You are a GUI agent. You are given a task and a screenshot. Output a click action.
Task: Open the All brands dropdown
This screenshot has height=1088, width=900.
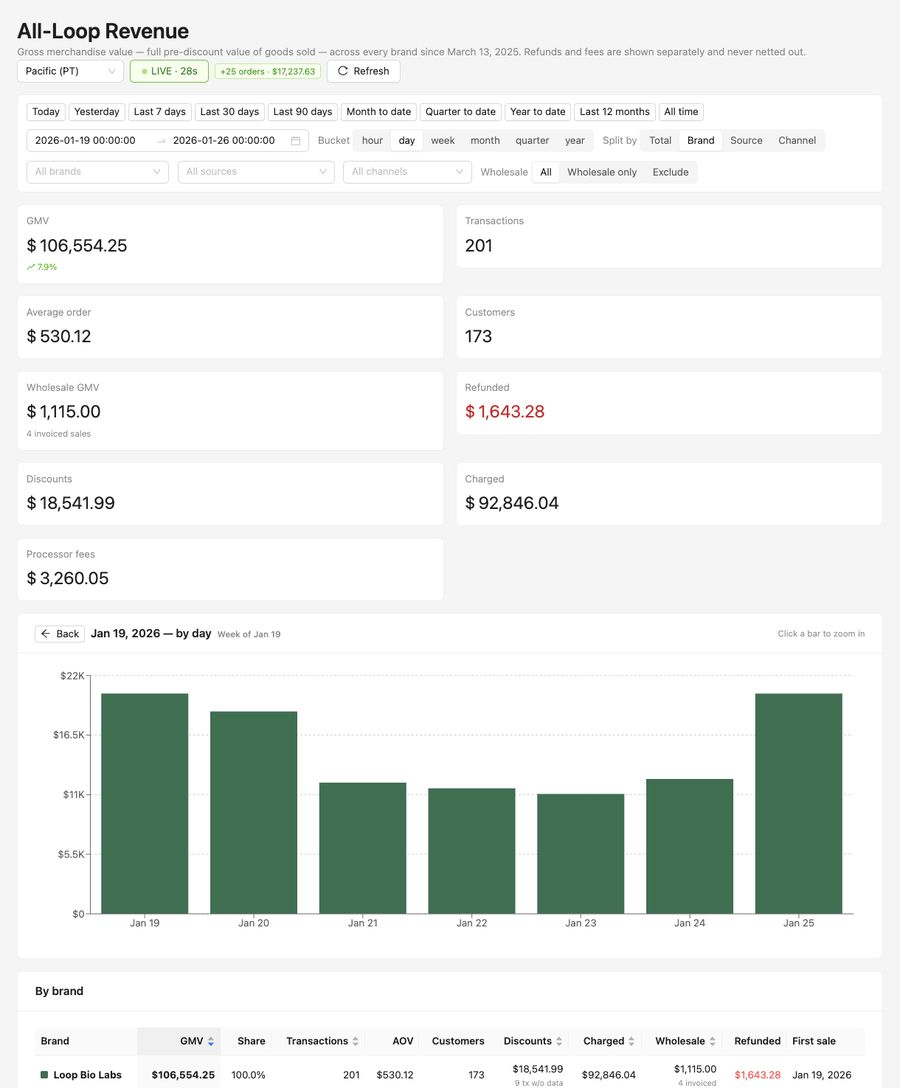tap(97, 172)
